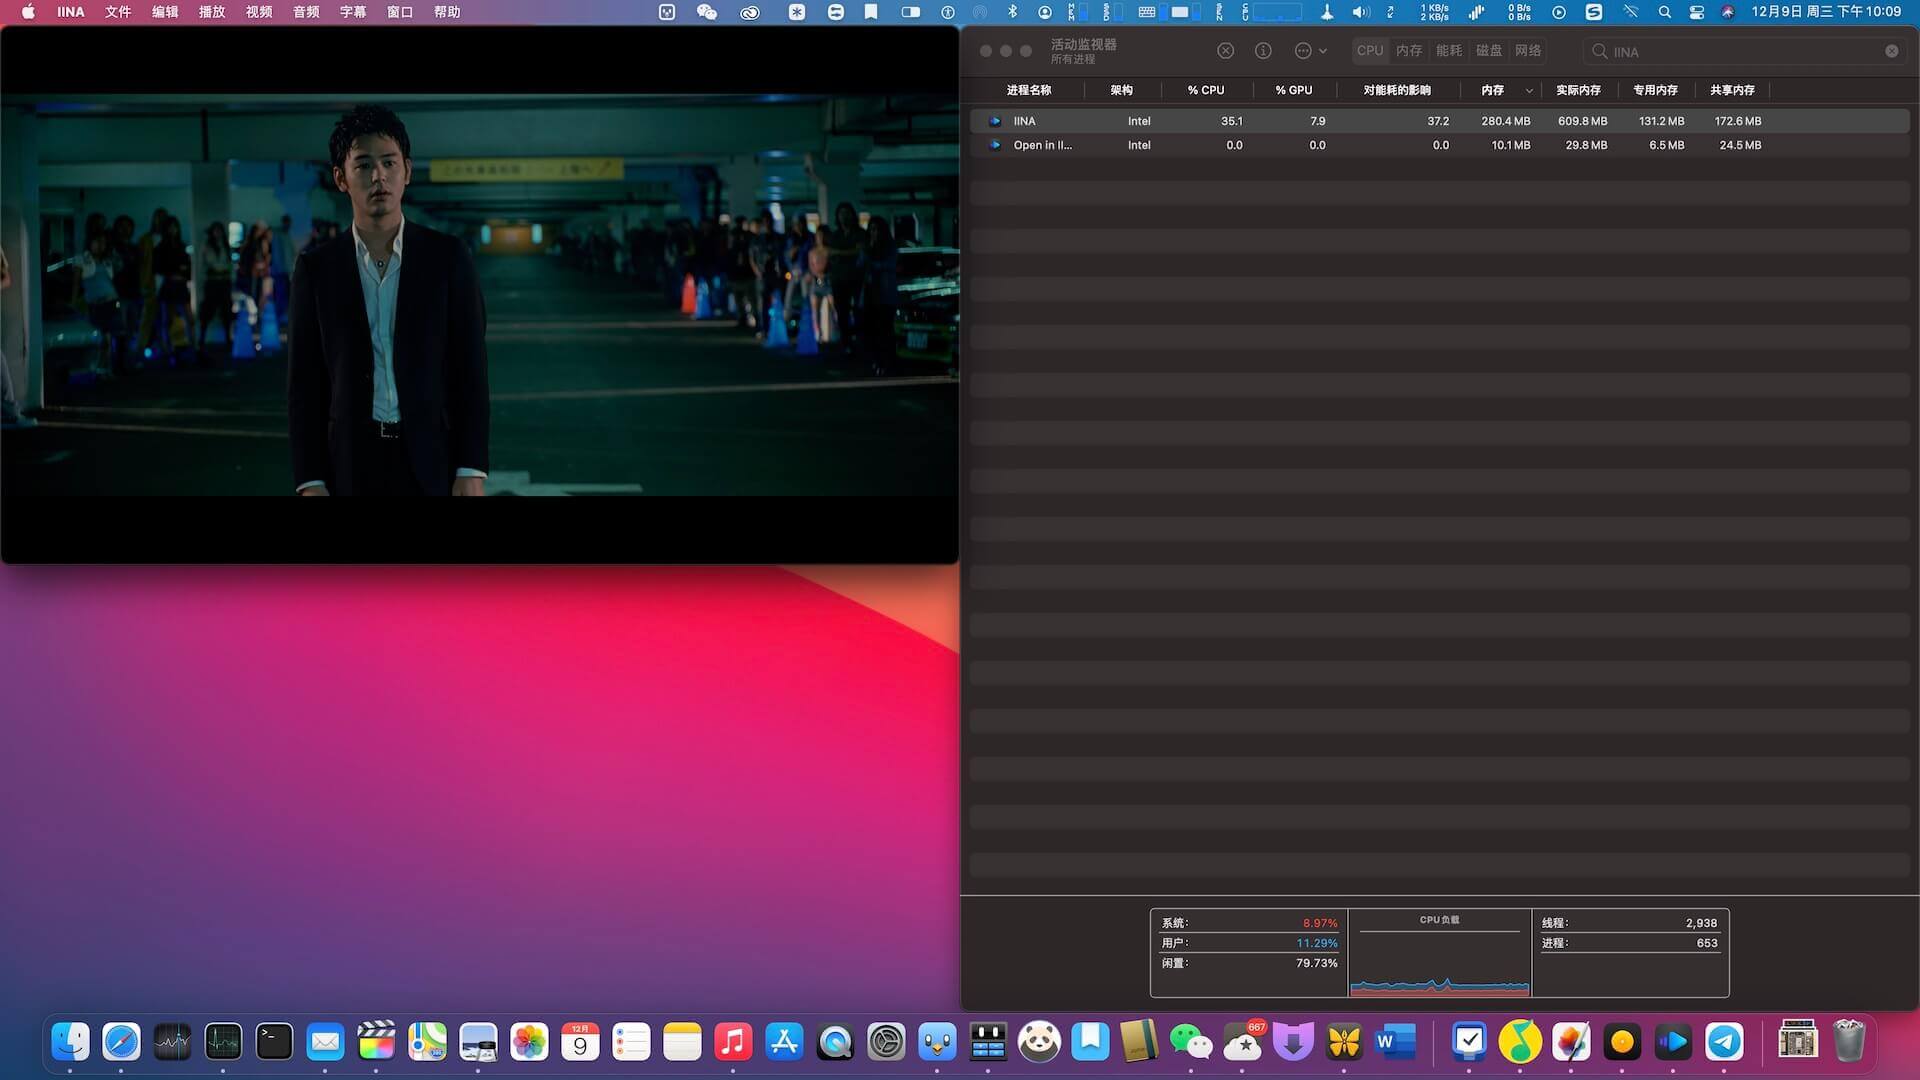1920x1080 pixels.
Task: Sort by 专用内存 column header
Action: coord(1655,90)
